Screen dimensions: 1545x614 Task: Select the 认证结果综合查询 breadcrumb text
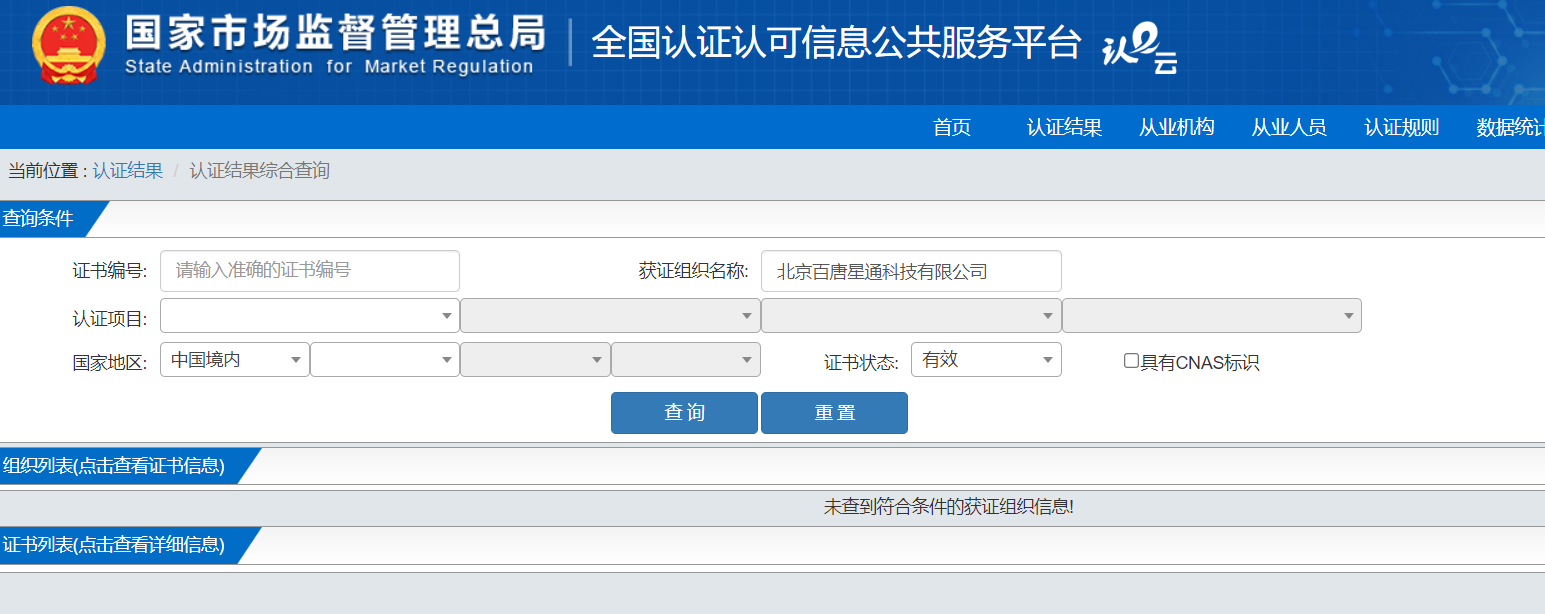pyautogui.click(x=259, y=171)
